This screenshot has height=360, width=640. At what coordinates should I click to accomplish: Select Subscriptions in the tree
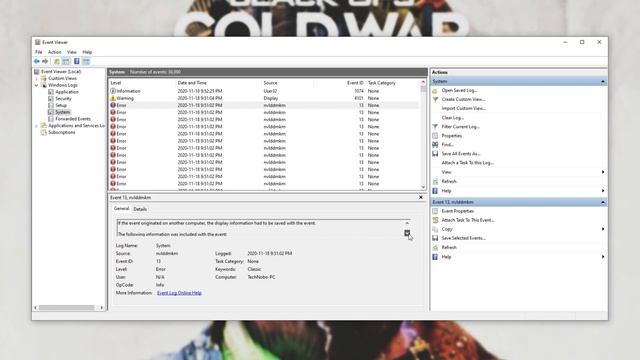pyautogui.click(x=62, y=132)
